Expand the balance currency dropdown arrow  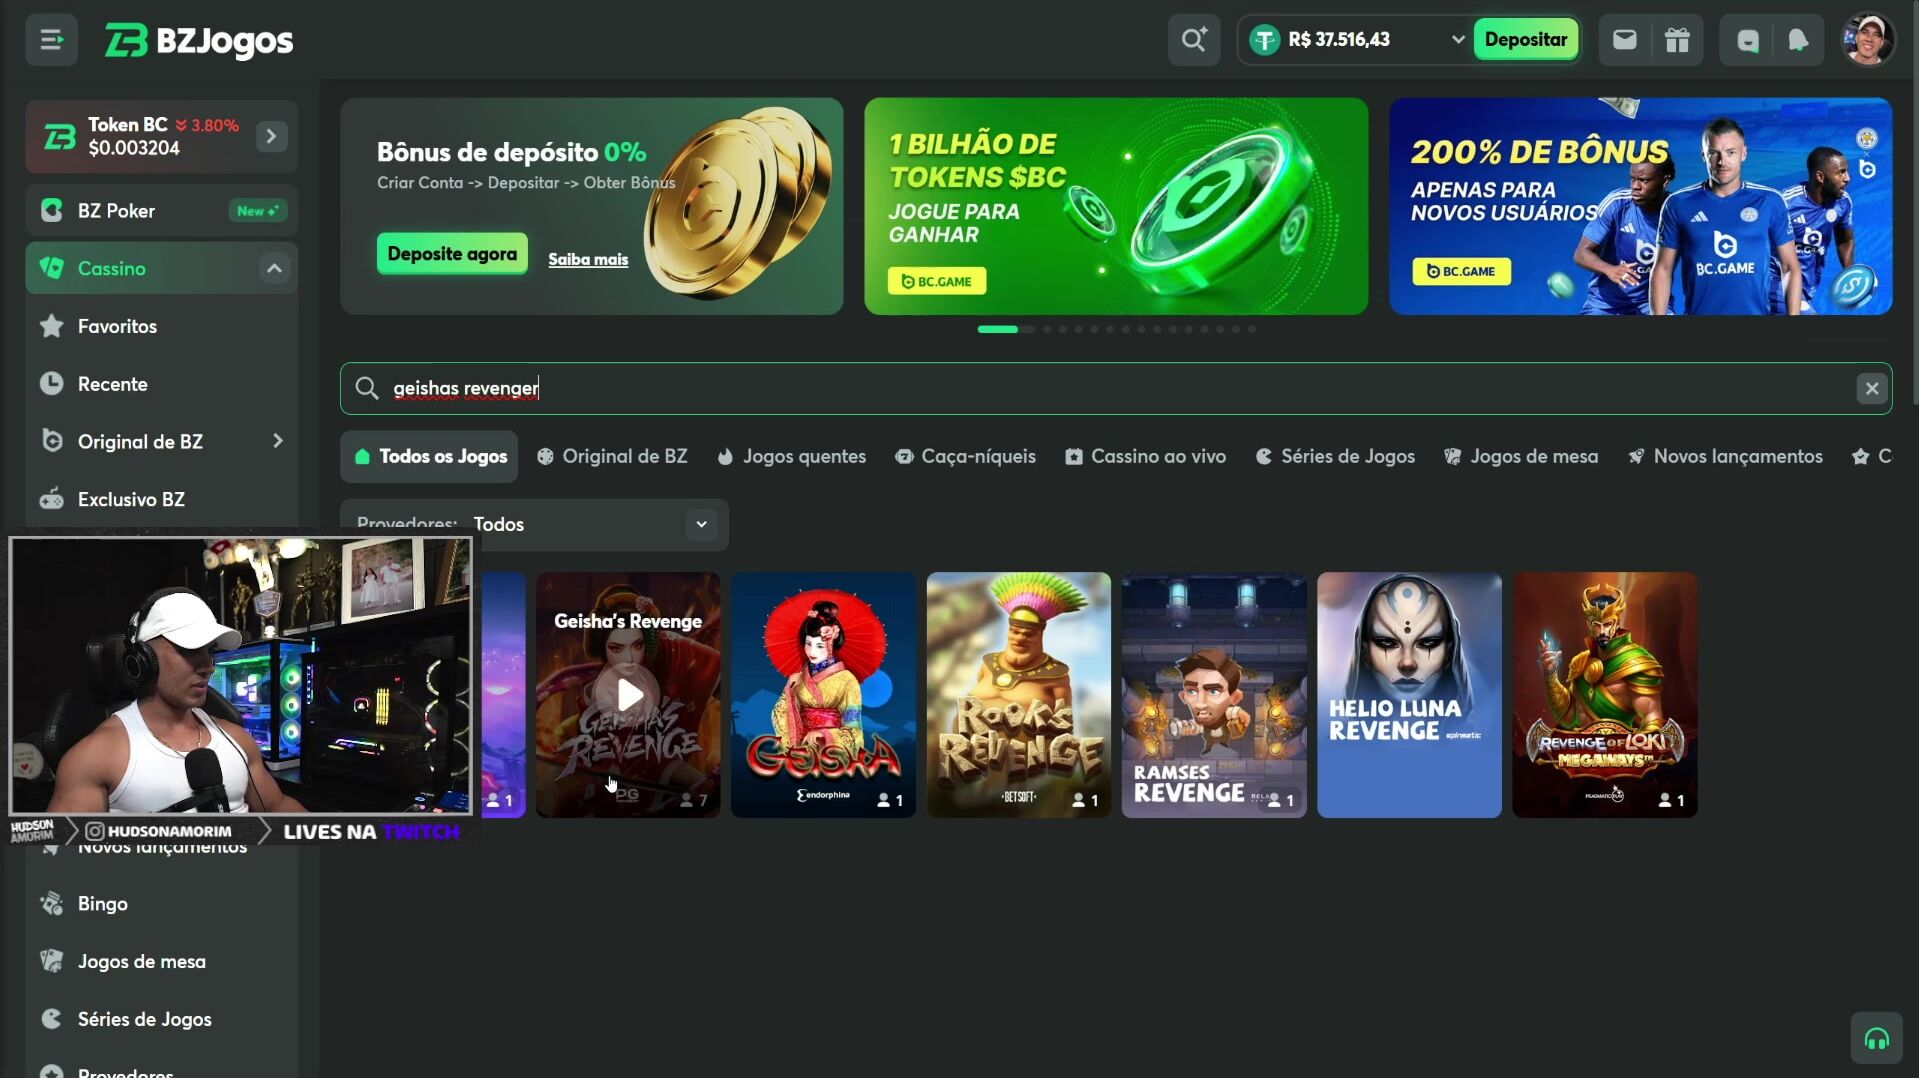click(x=1457, y=40)
